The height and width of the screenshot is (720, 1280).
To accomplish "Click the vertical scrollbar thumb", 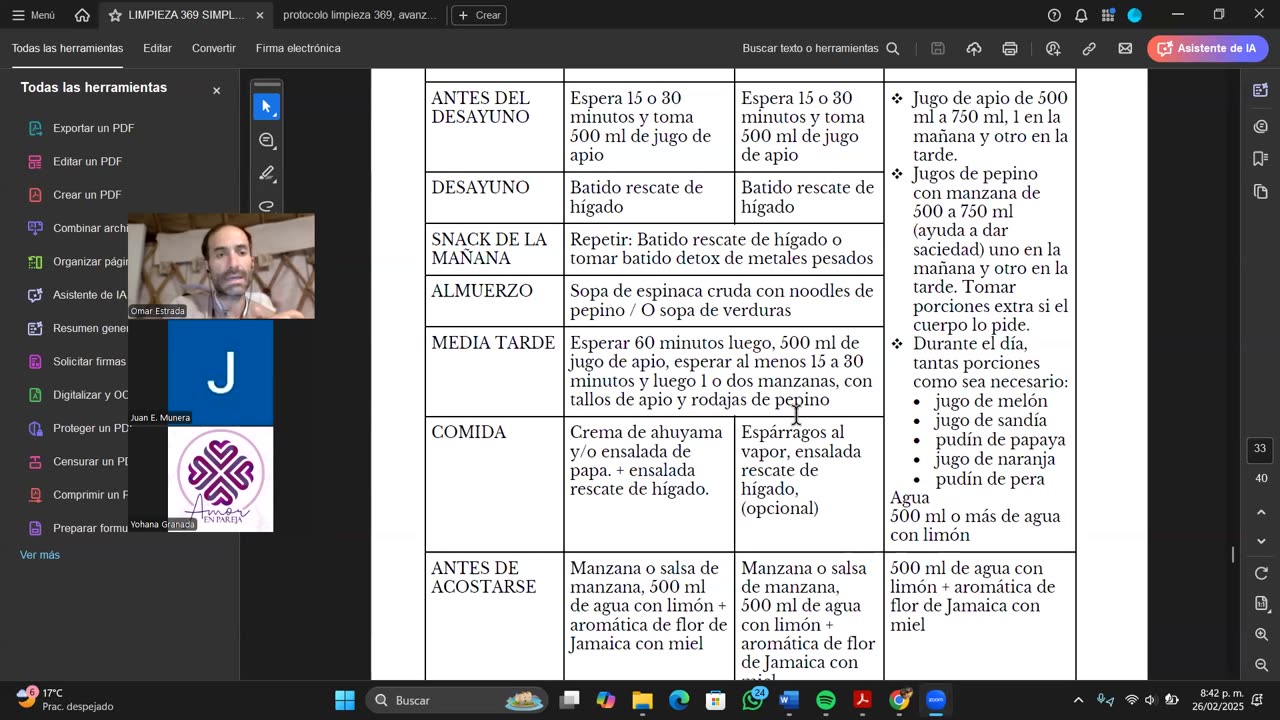I will (x=1233, y=554).
